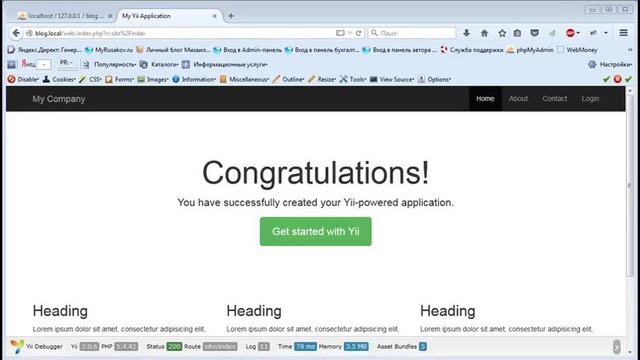Open the Options dropdown menu
This screenshot has width=640, height=360.
[x=434, y=79]
